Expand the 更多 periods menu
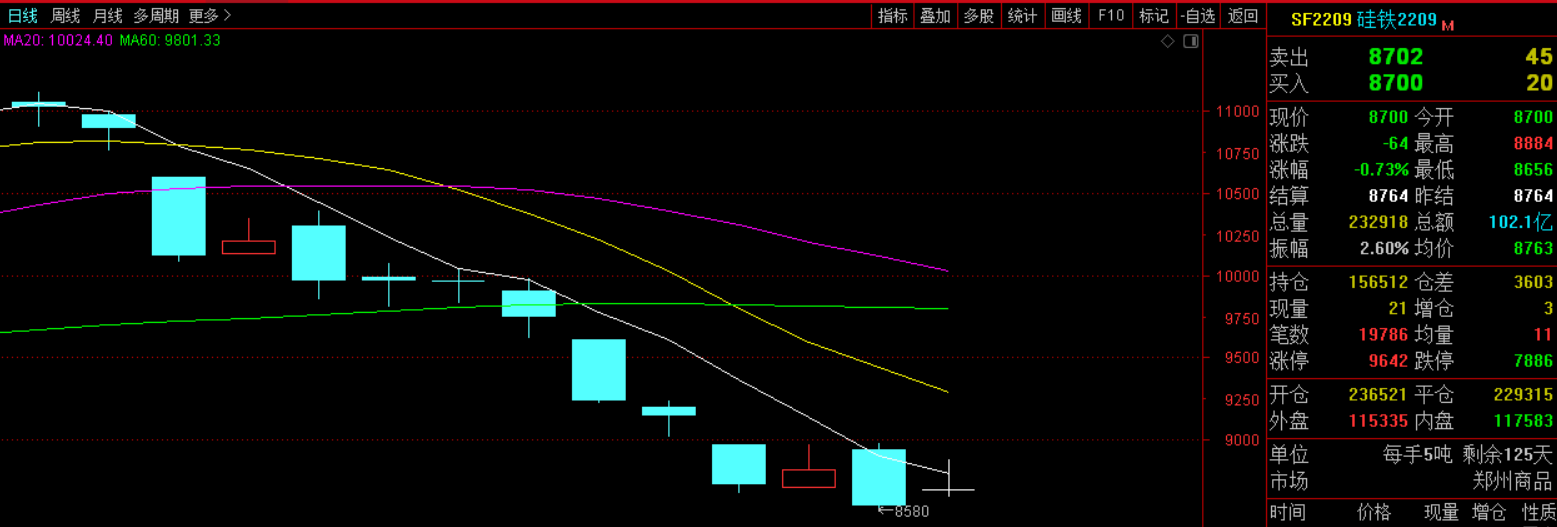 tap(210, 15)
